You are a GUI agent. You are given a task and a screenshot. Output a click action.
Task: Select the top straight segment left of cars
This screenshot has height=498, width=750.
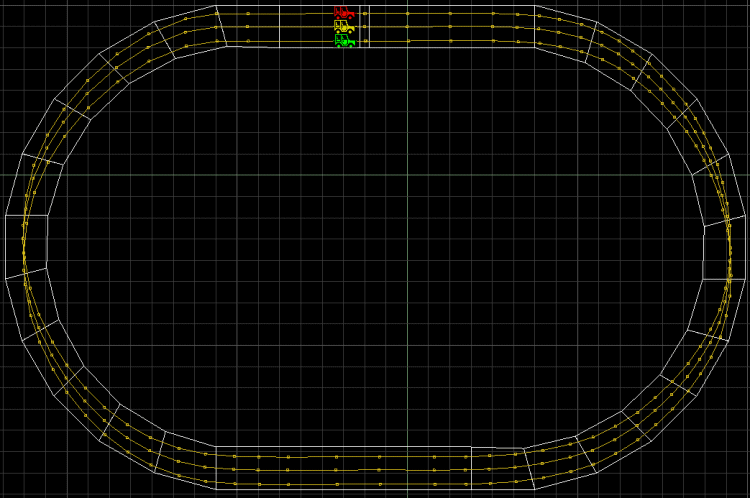[x=248, y=26]
